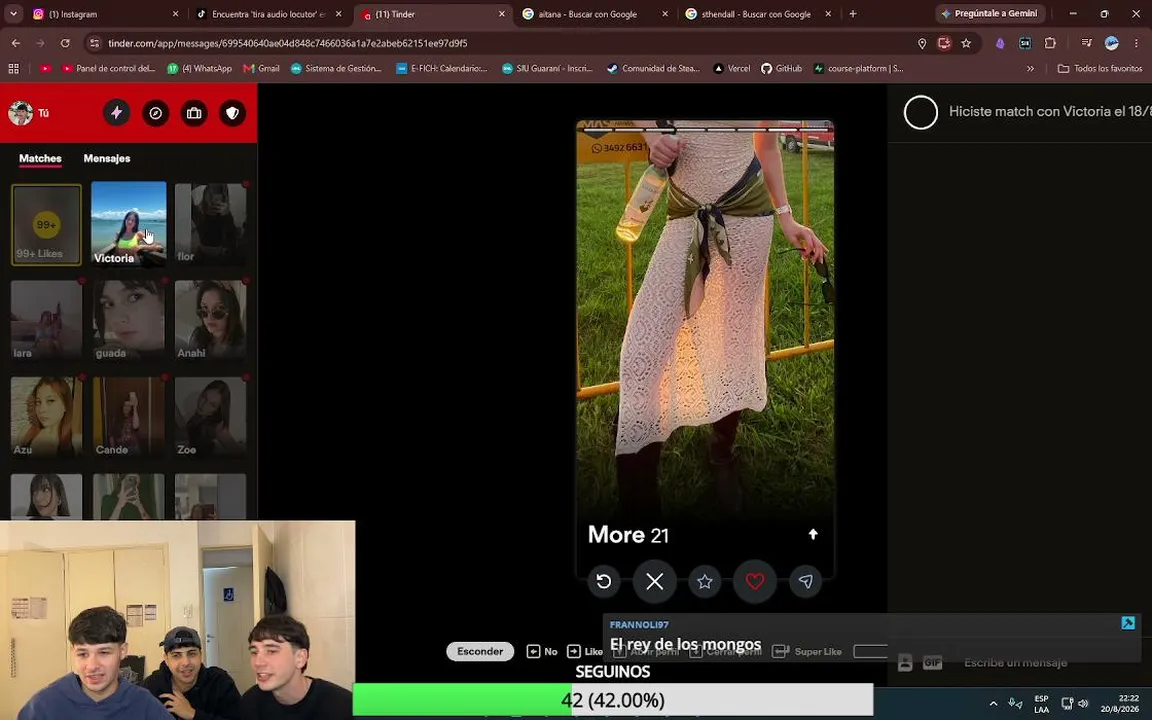Switch to the Mensajes tab
Viewport: 1152px width, 720px height.
click(107, 158)
